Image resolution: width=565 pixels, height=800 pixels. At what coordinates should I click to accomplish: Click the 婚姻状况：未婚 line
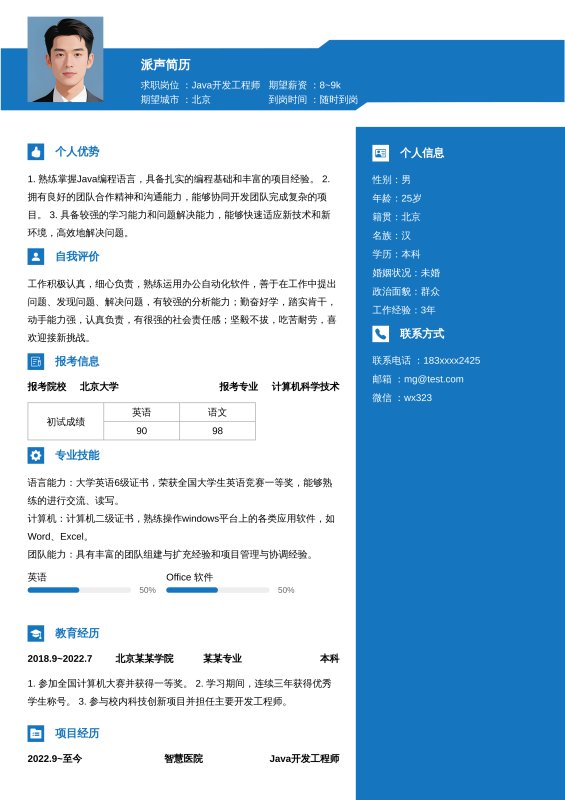(406, 273)
